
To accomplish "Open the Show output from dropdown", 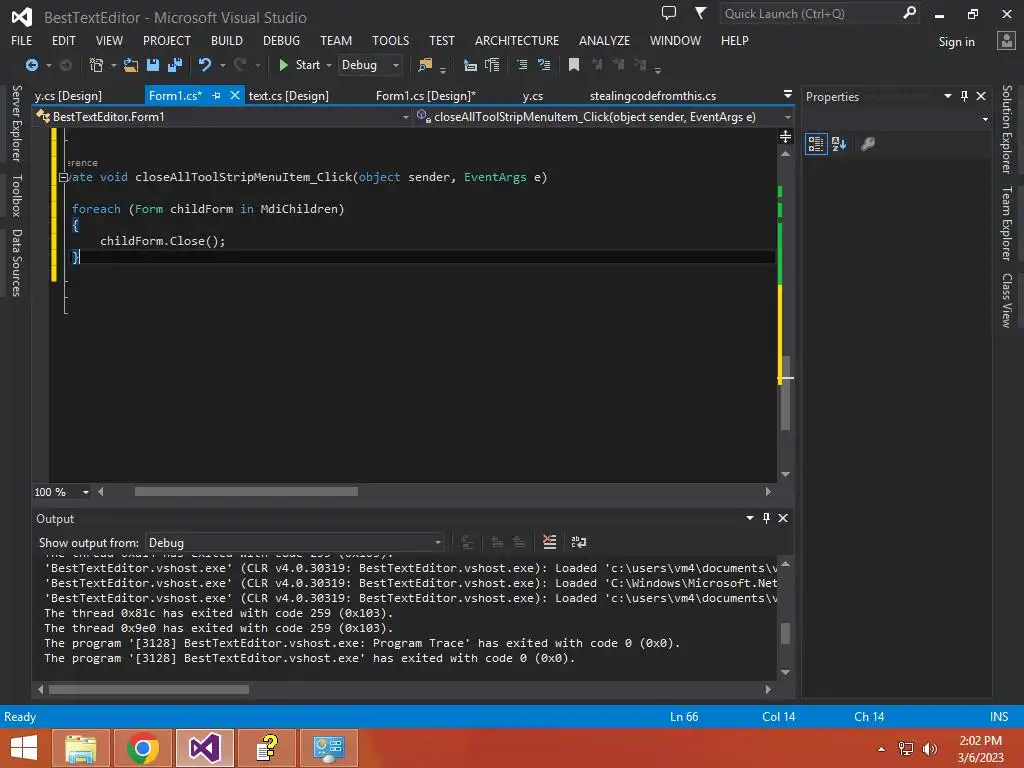I will pyautogui.click(x=438, y=542).
